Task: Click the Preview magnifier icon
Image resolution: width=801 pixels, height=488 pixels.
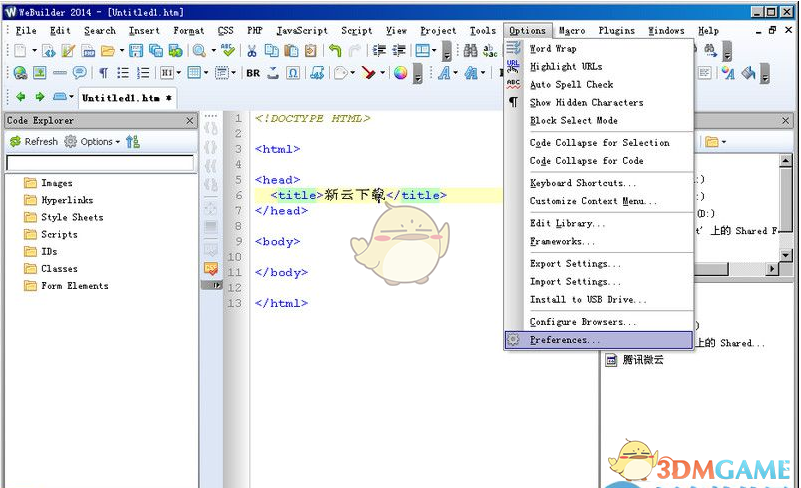Action: point(199,50)
